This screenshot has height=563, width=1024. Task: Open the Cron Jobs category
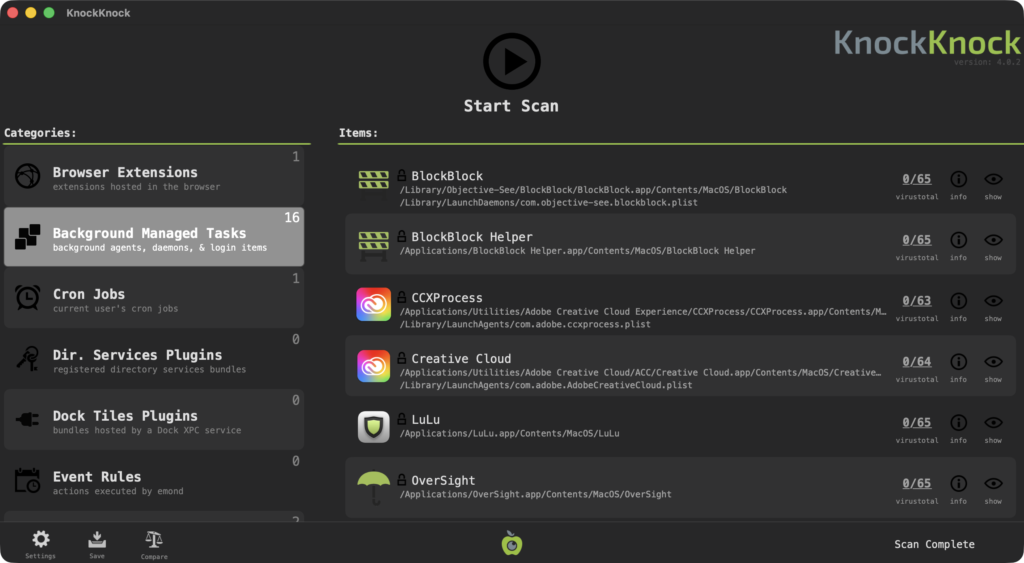(154, 298)
